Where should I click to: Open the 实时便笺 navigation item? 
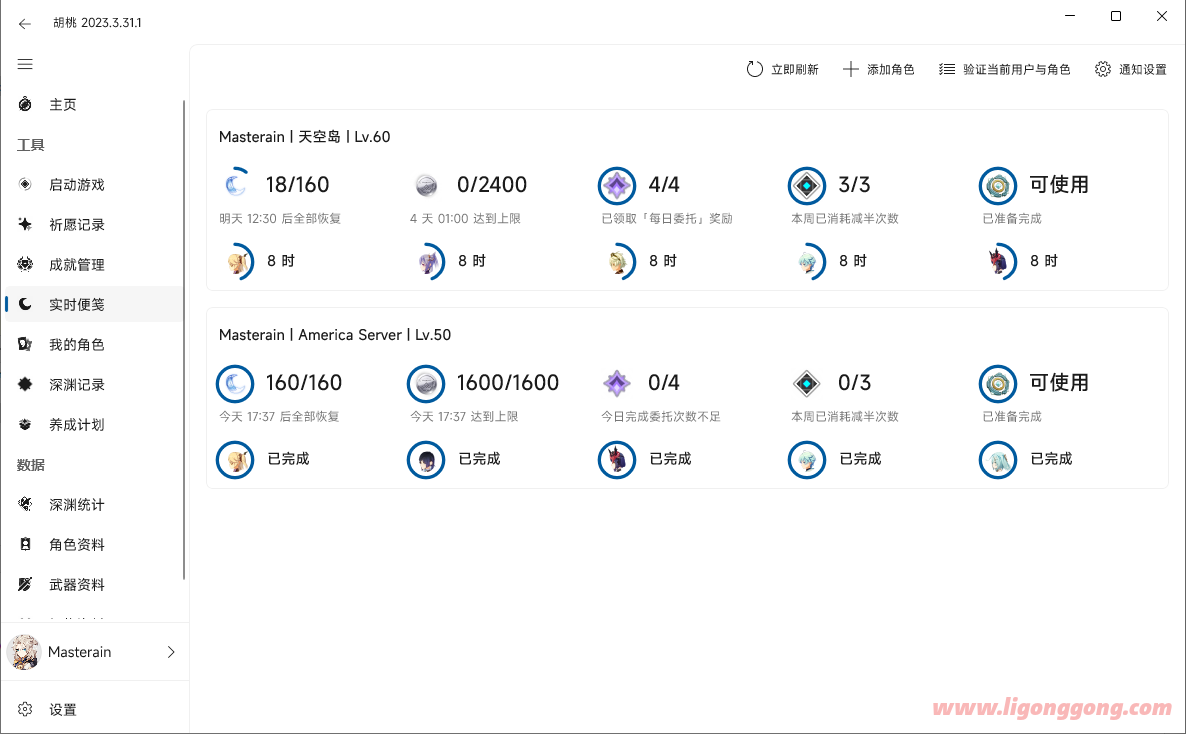pyautogui.click(x=77, y=305)
